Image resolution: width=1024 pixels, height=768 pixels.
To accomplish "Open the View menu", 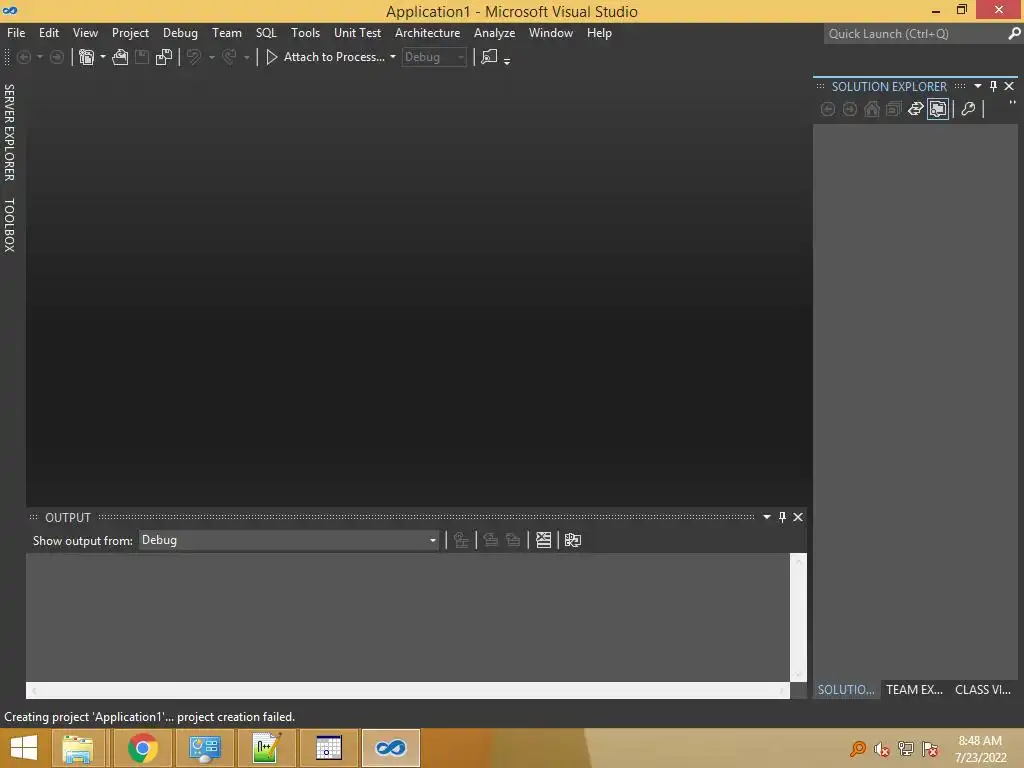I will pyautogui.click(x=86, y=33).
